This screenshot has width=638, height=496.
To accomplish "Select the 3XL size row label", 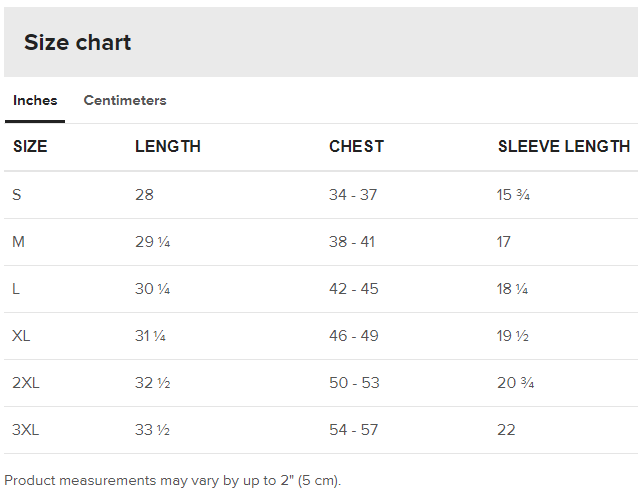I will coord(26,430).
